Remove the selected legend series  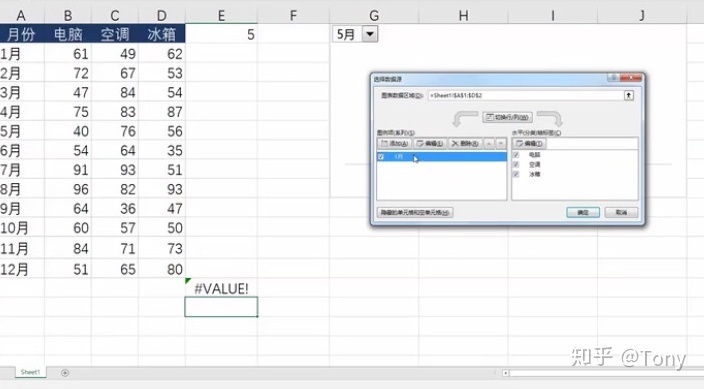click(465, 144)
